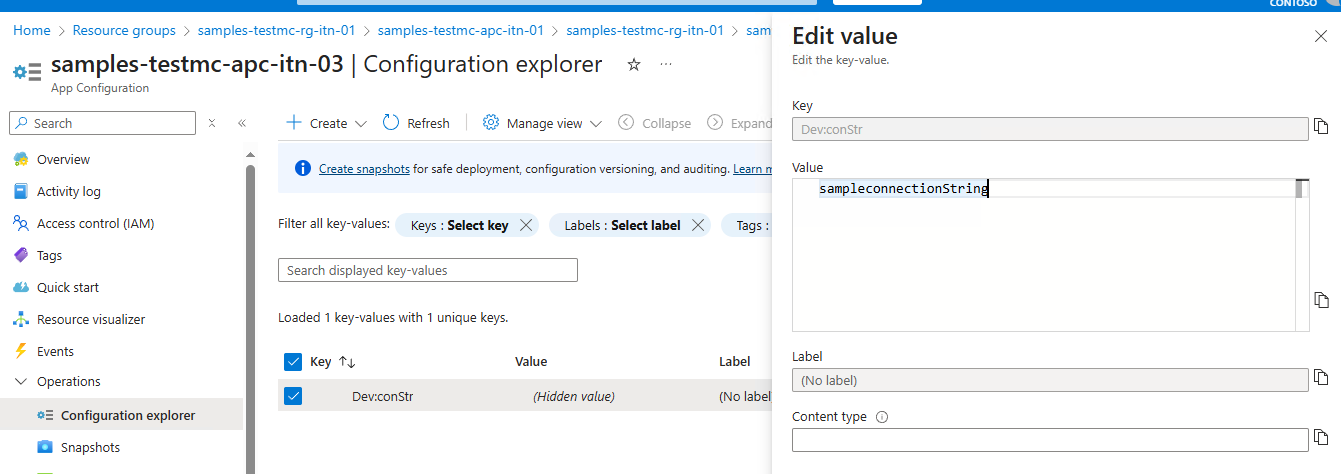Viewport: 1341px width, 474px height.
Task: Remove the Keys filter pill
Action: click(x=526, y=225)
